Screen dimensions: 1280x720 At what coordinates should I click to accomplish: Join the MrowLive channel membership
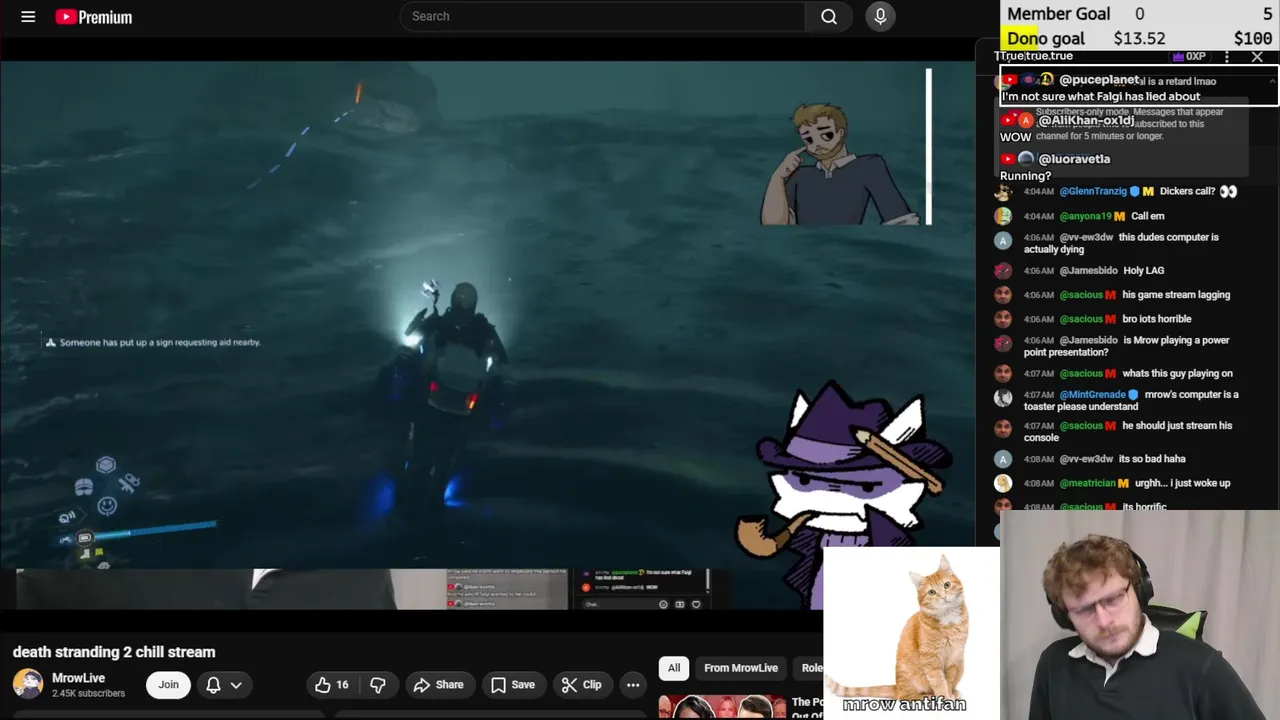click(x=168, y=685)
